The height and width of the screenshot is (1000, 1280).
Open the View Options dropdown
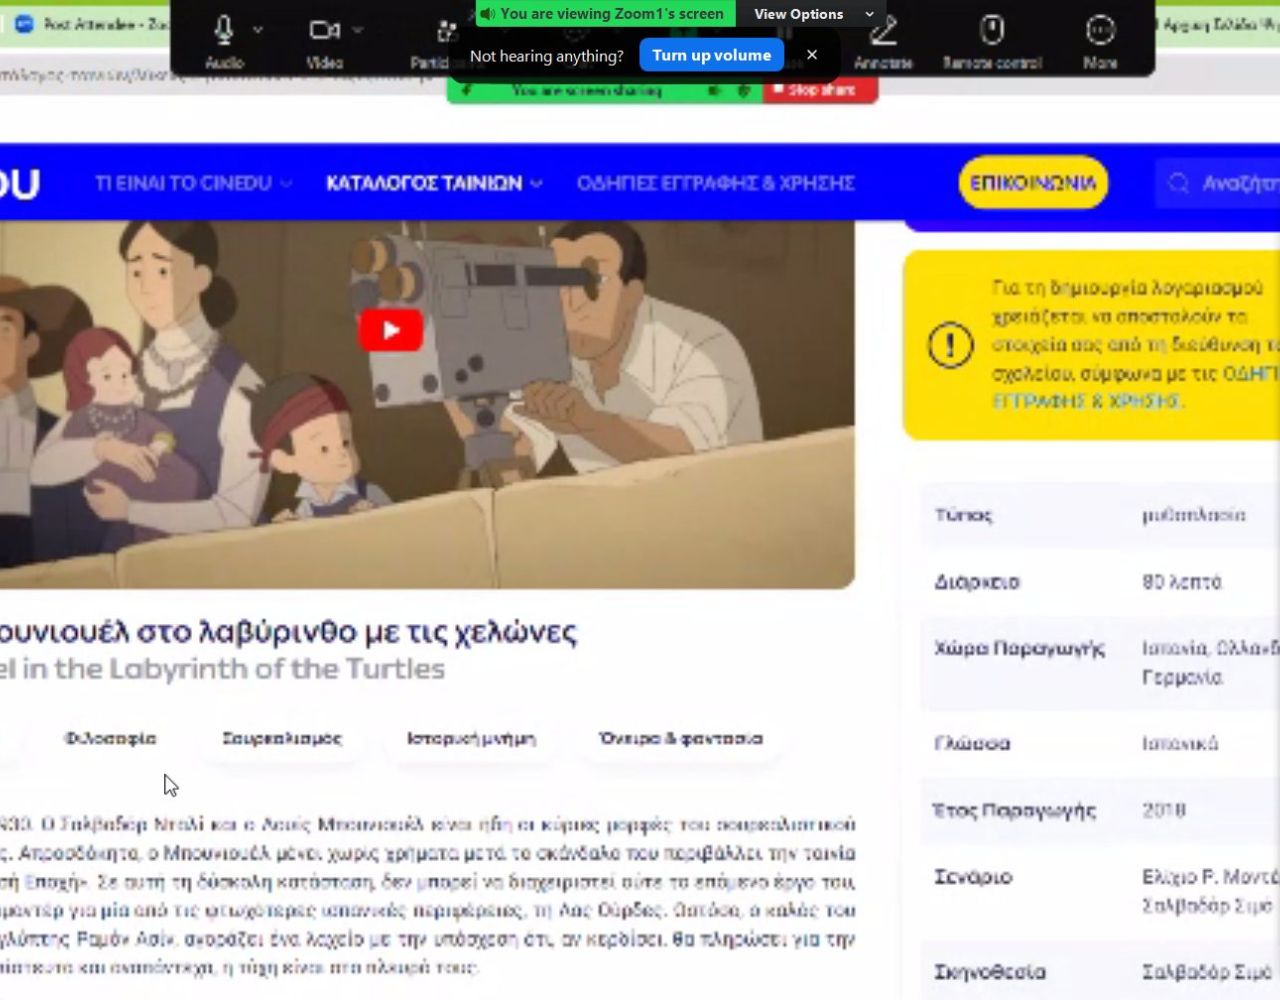[x=813, y=14]
